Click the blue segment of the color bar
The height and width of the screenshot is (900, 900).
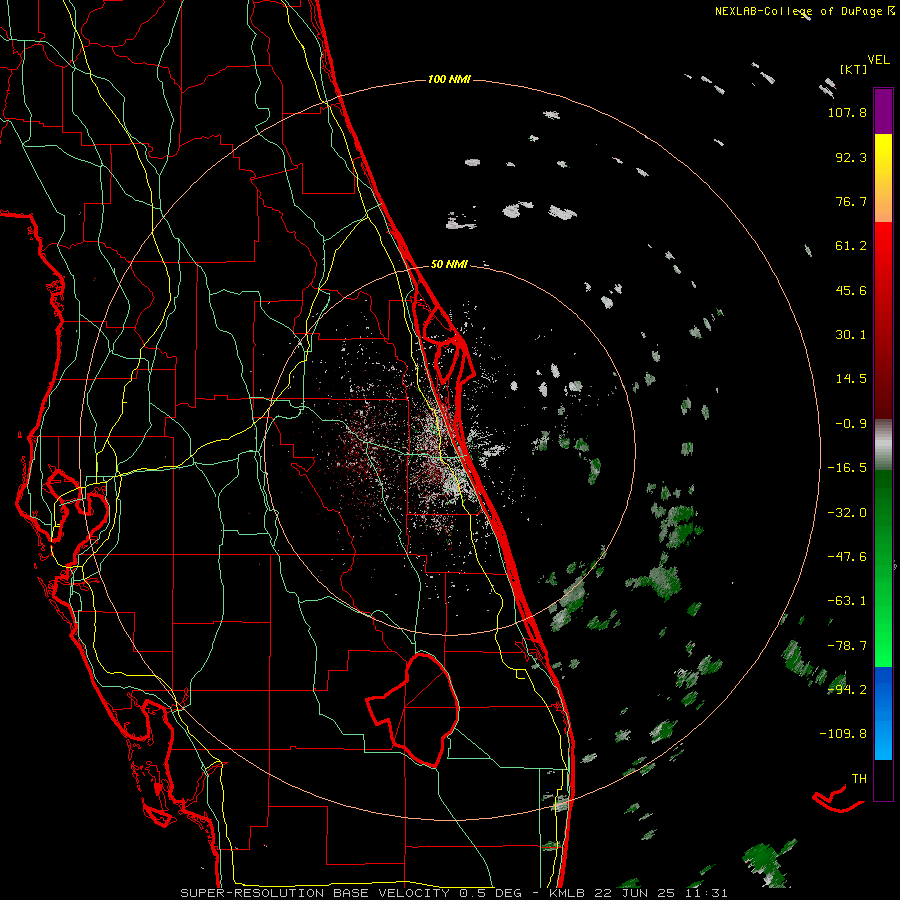click(883, 713)
